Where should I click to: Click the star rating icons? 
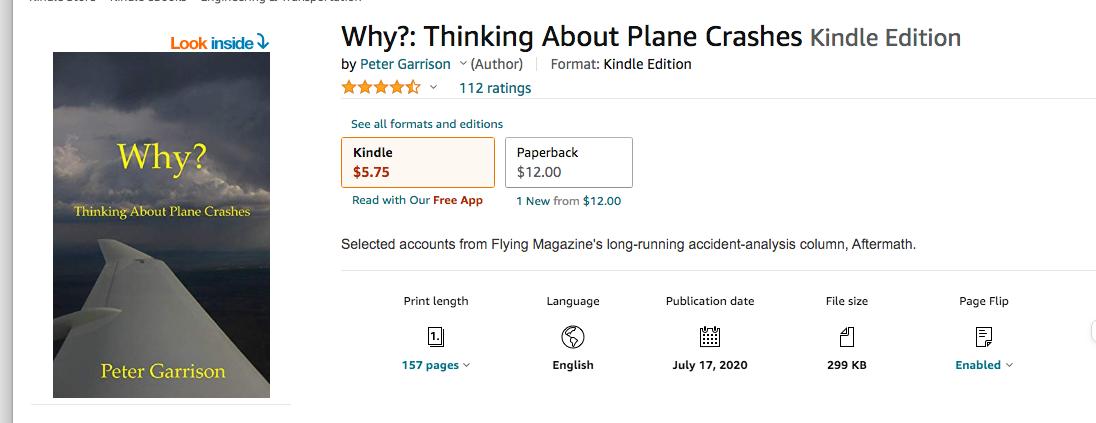click(x=380, y=88)
